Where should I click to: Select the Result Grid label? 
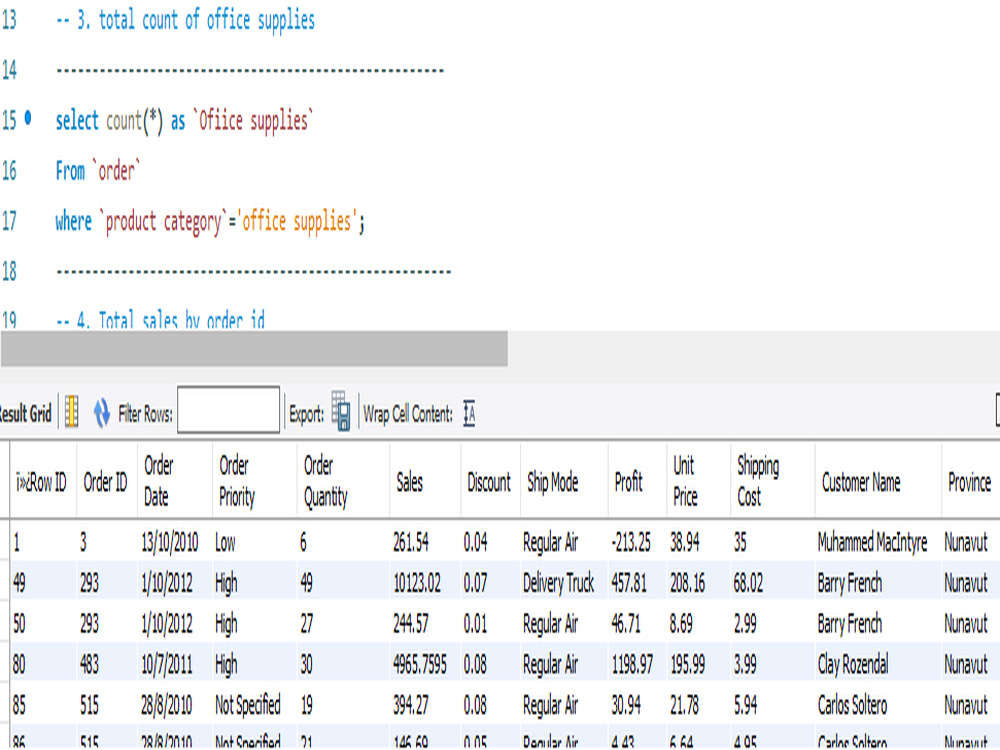(x=25, y=413)
